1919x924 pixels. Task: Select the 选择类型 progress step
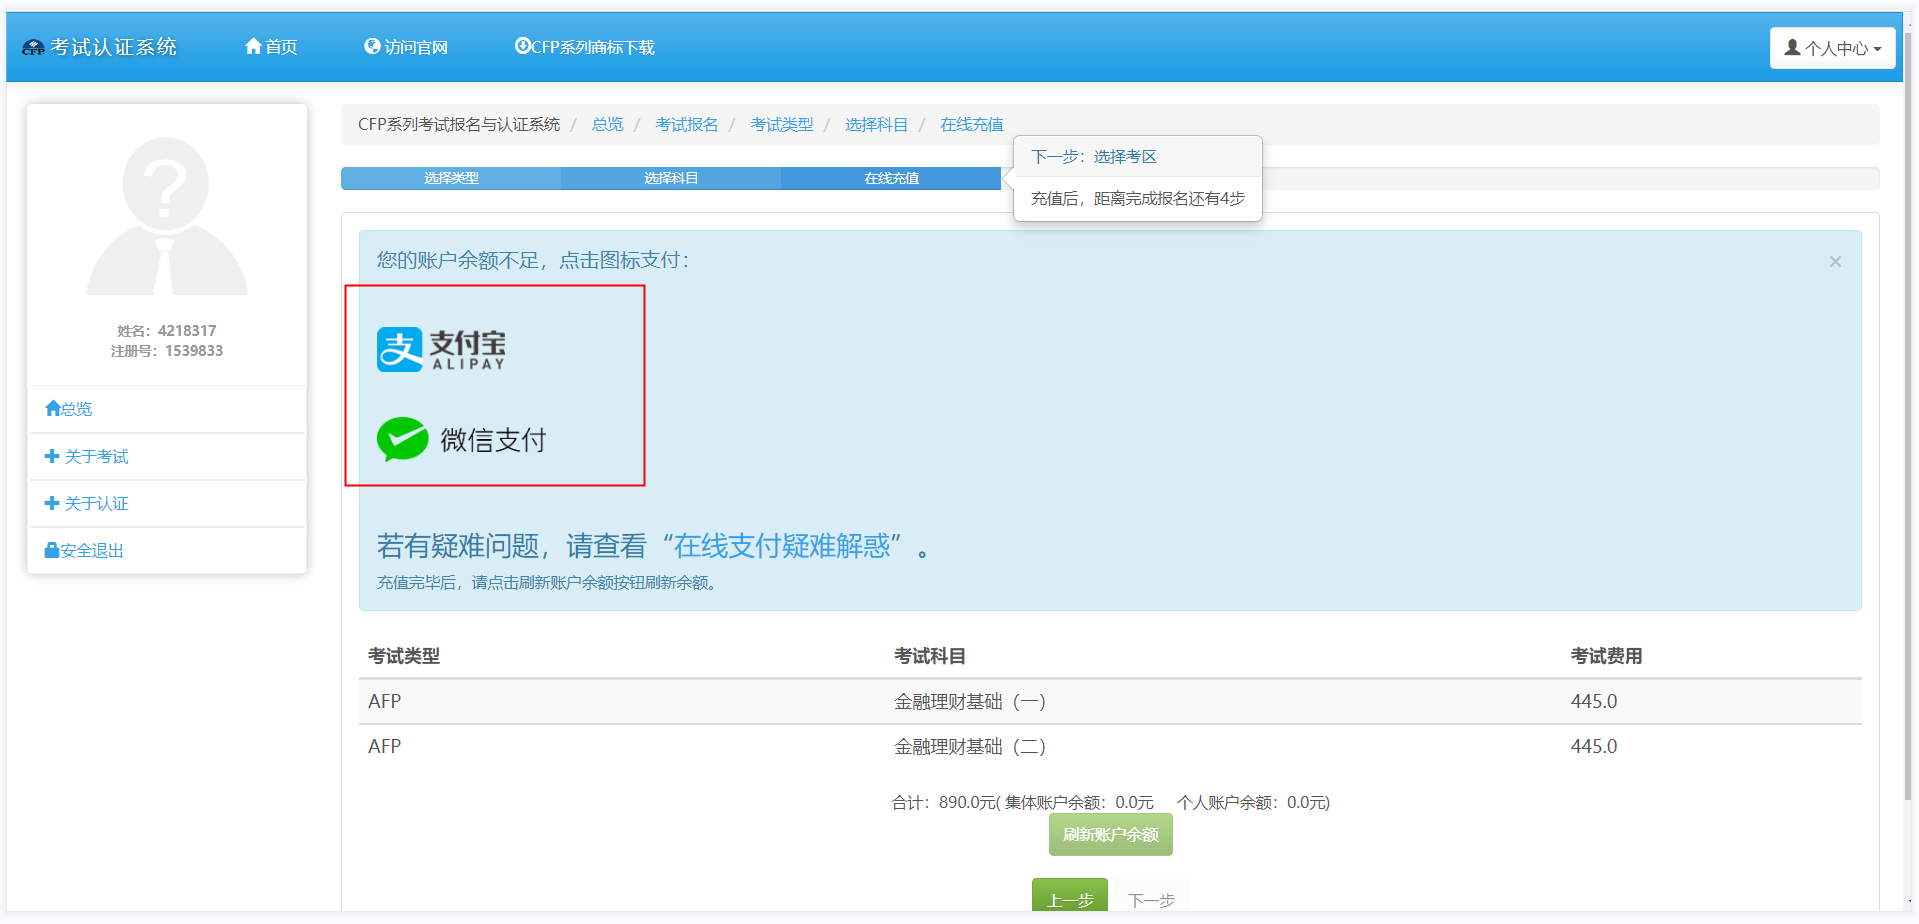point(451,178)
